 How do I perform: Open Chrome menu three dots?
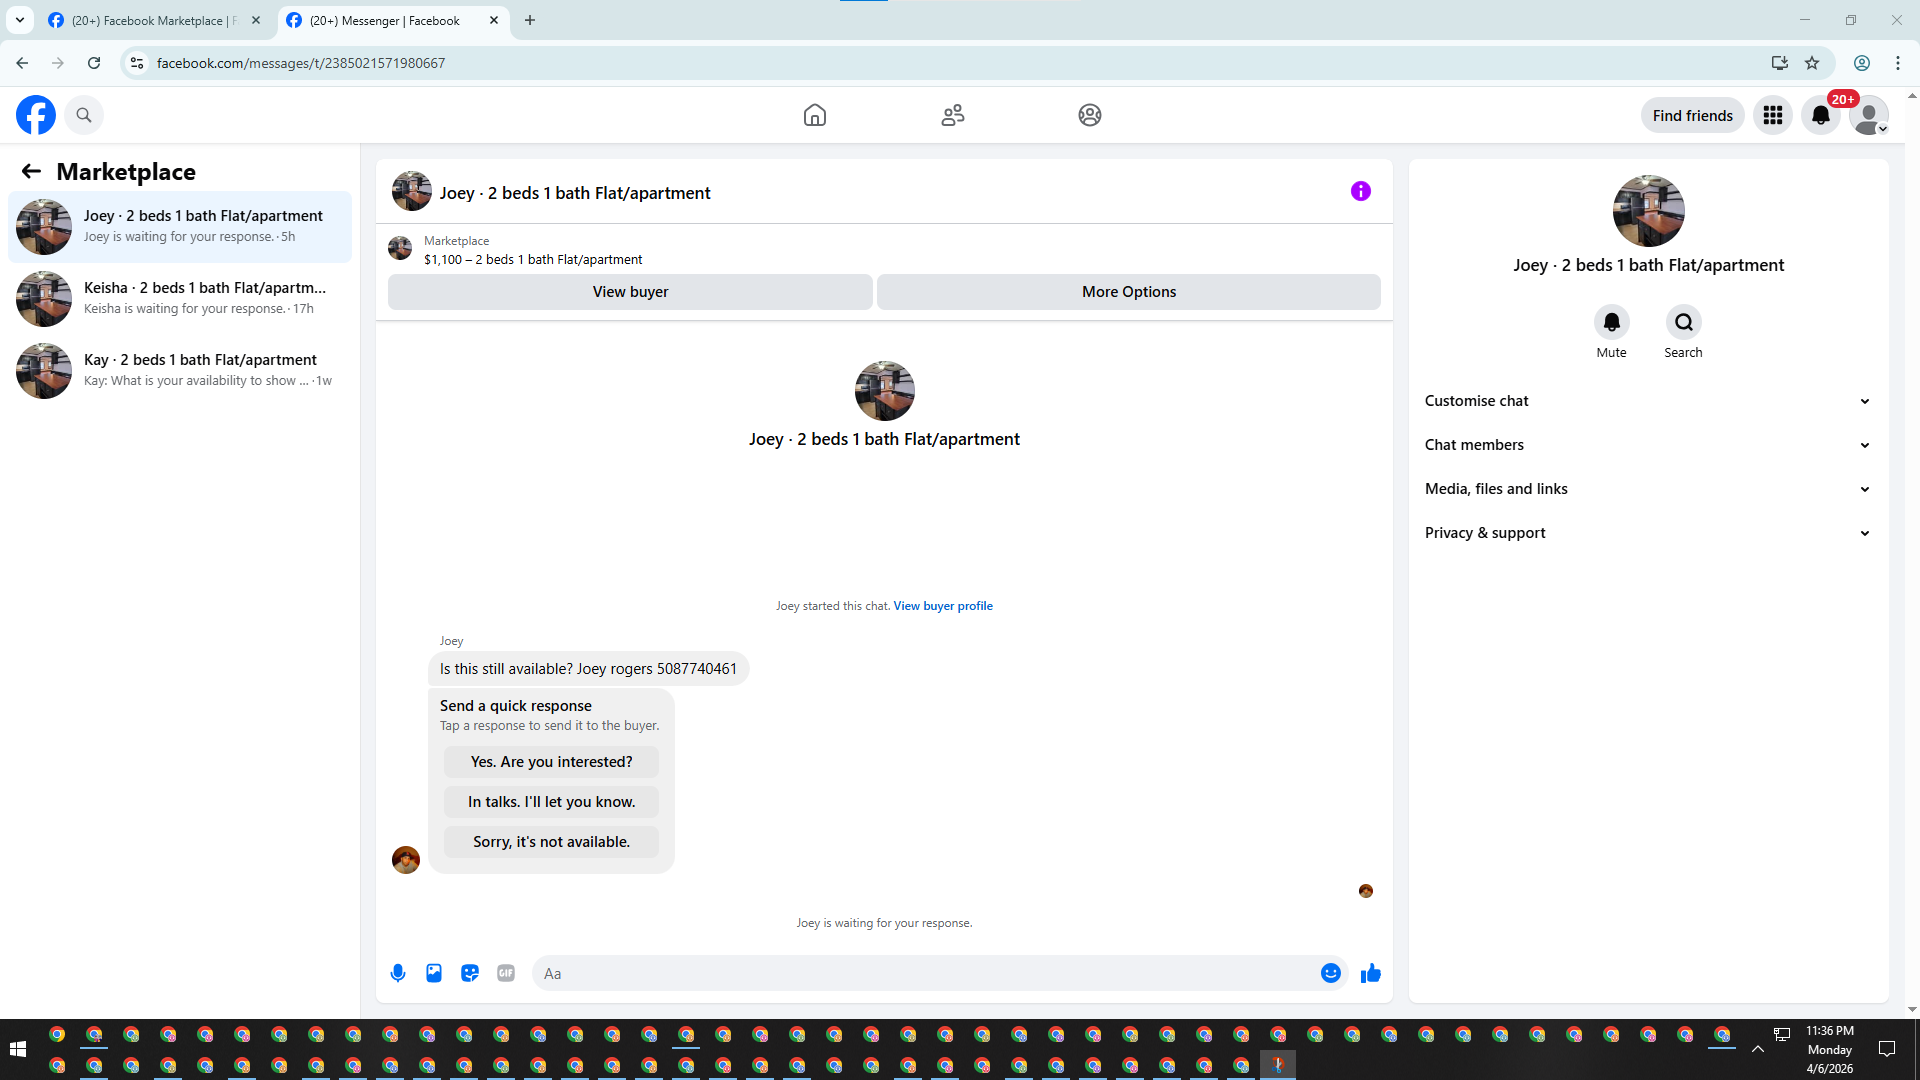pyautogui.click(x=1898, y=63)
